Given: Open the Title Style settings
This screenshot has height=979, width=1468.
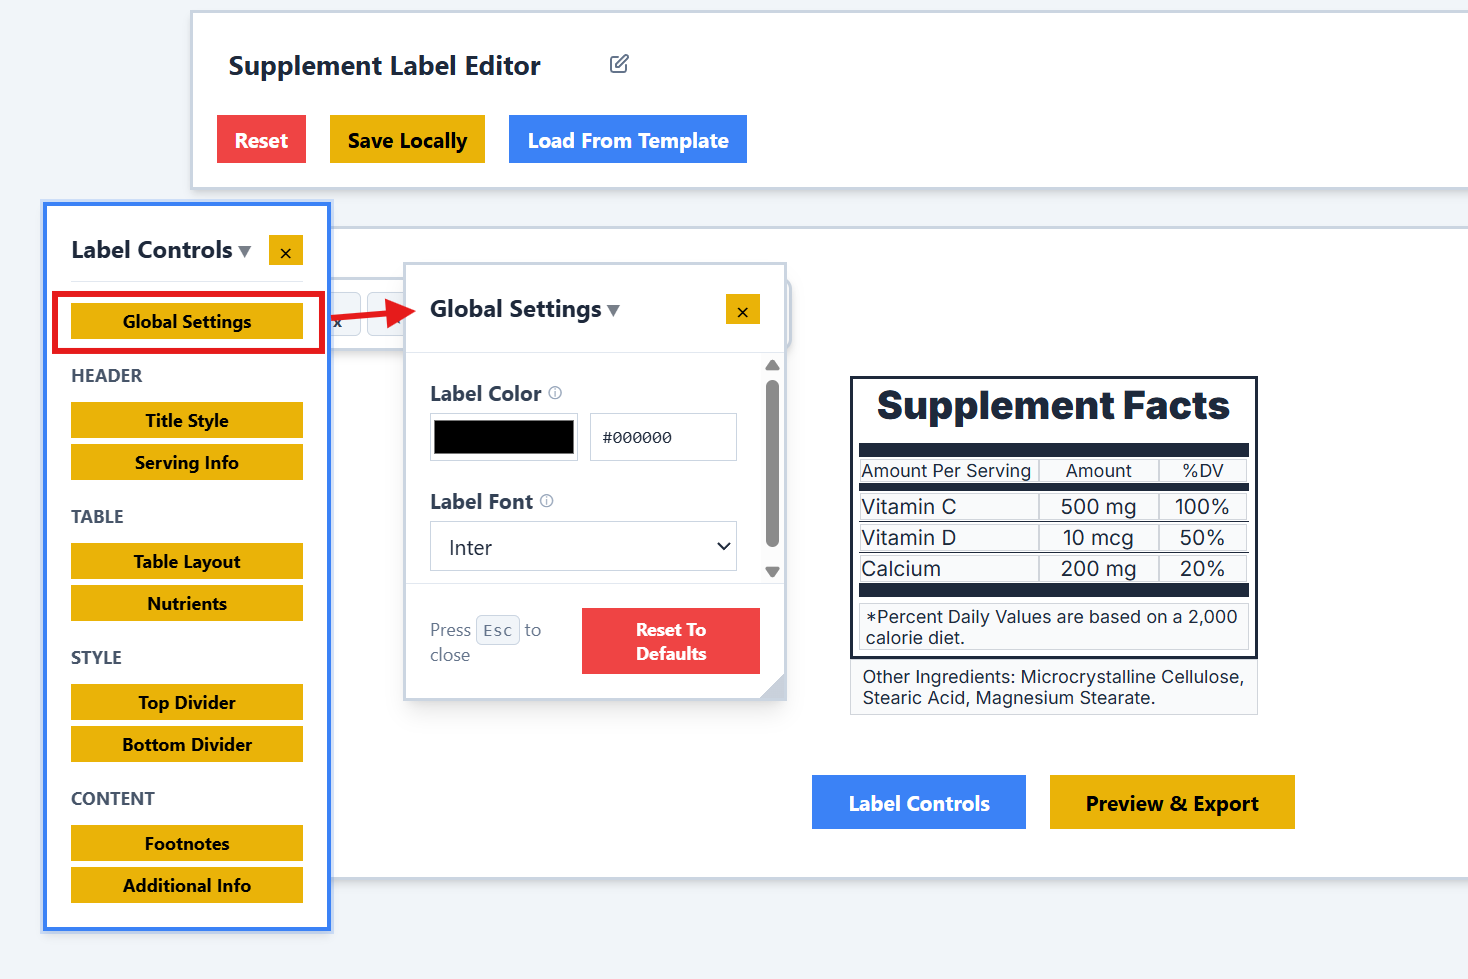Looking at the screenshot, I should click(x=187, y=420).
